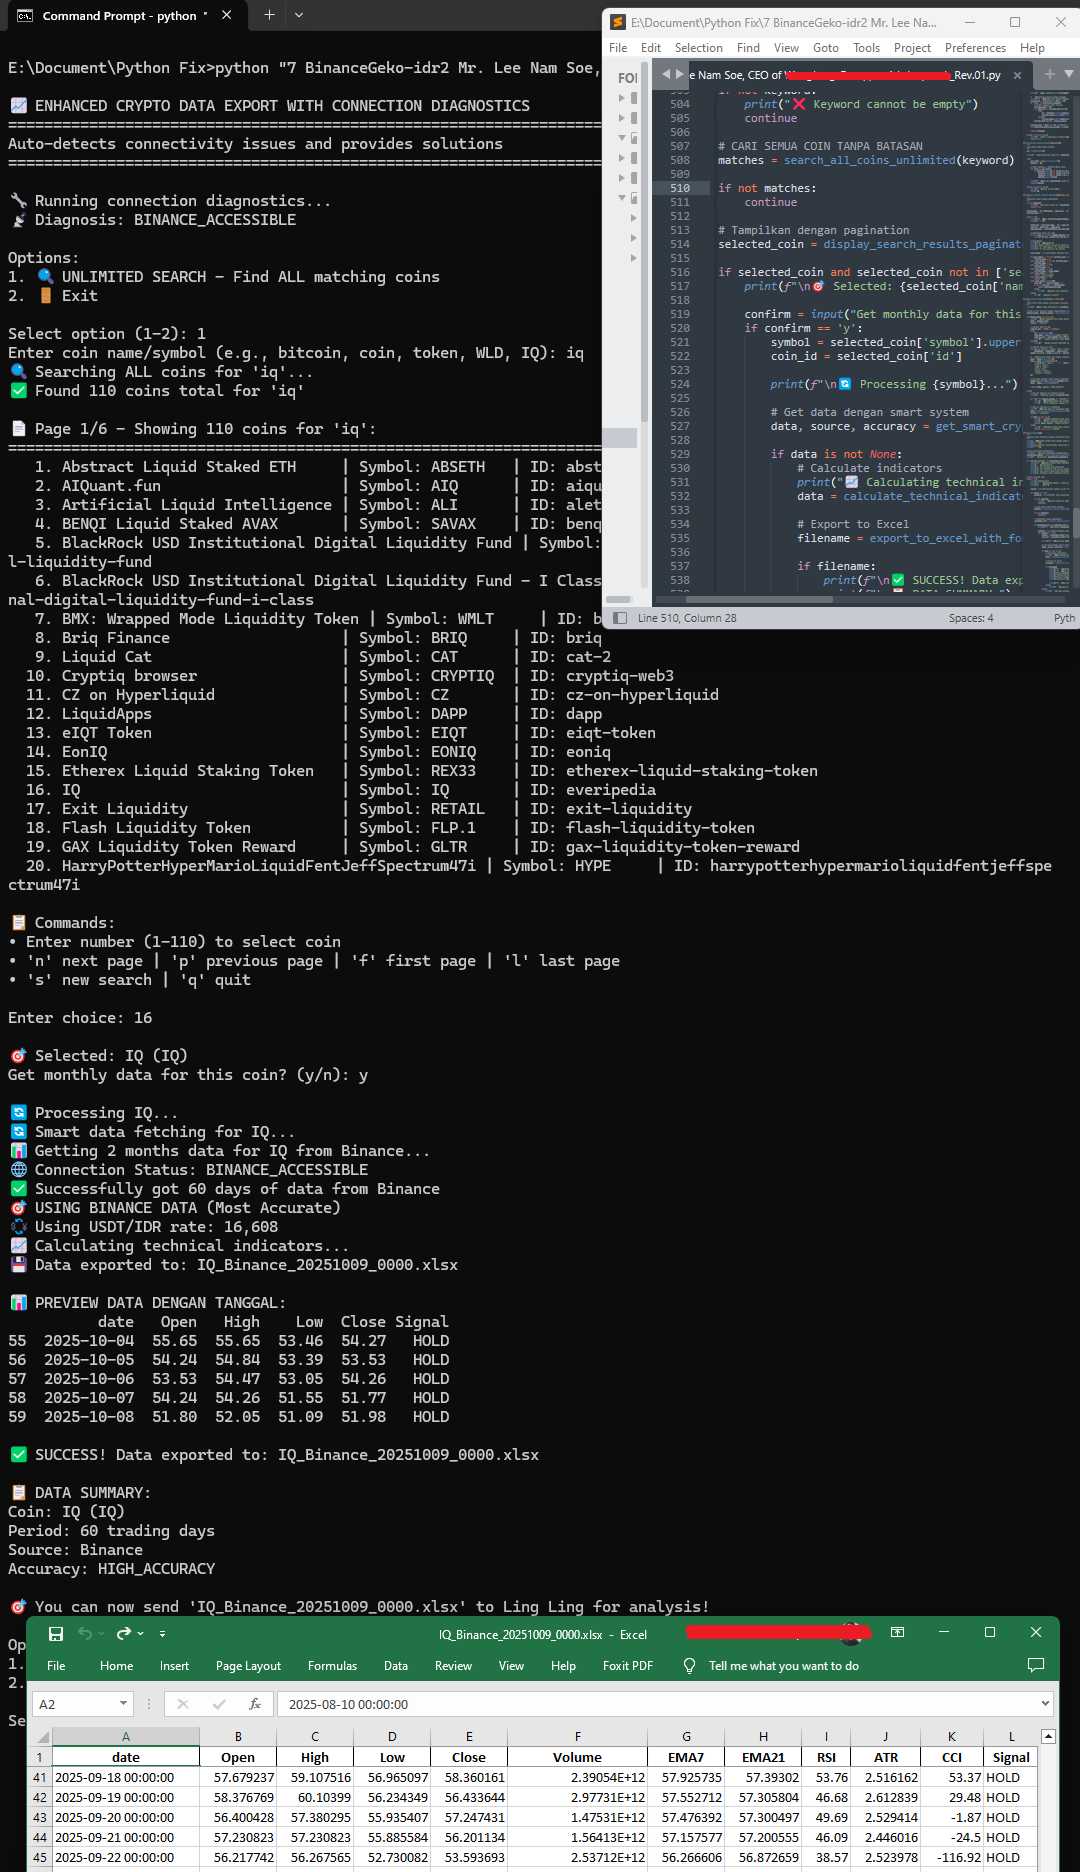Click the formula bar Cancel X icon
This screenshot has height=1872, width=1080.
[183, 1704]
